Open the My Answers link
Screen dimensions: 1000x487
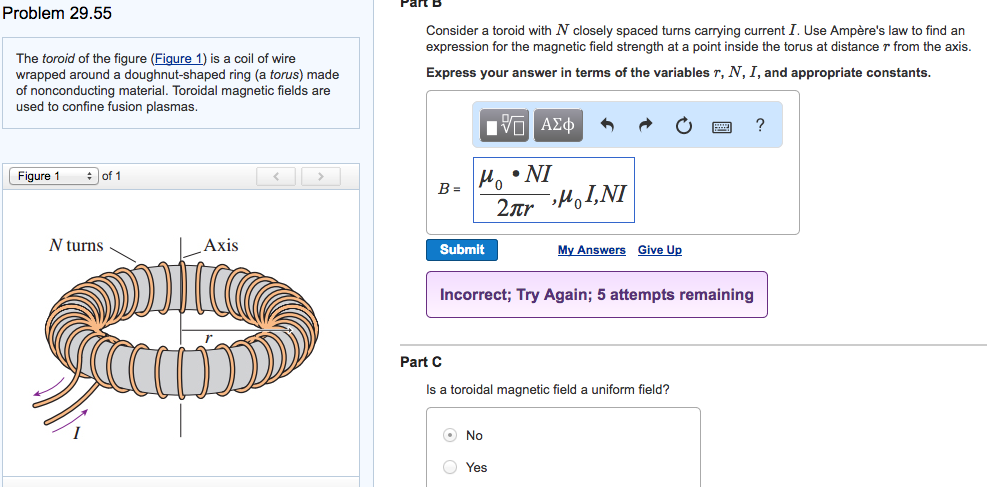591,250
